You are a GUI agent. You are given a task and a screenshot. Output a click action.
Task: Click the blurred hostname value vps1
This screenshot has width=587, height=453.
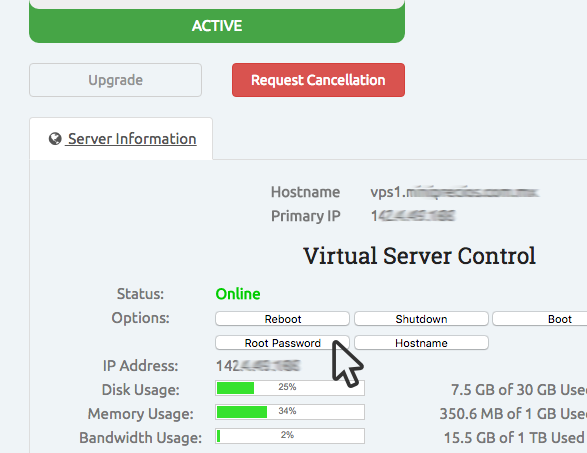tap(454, 192)
